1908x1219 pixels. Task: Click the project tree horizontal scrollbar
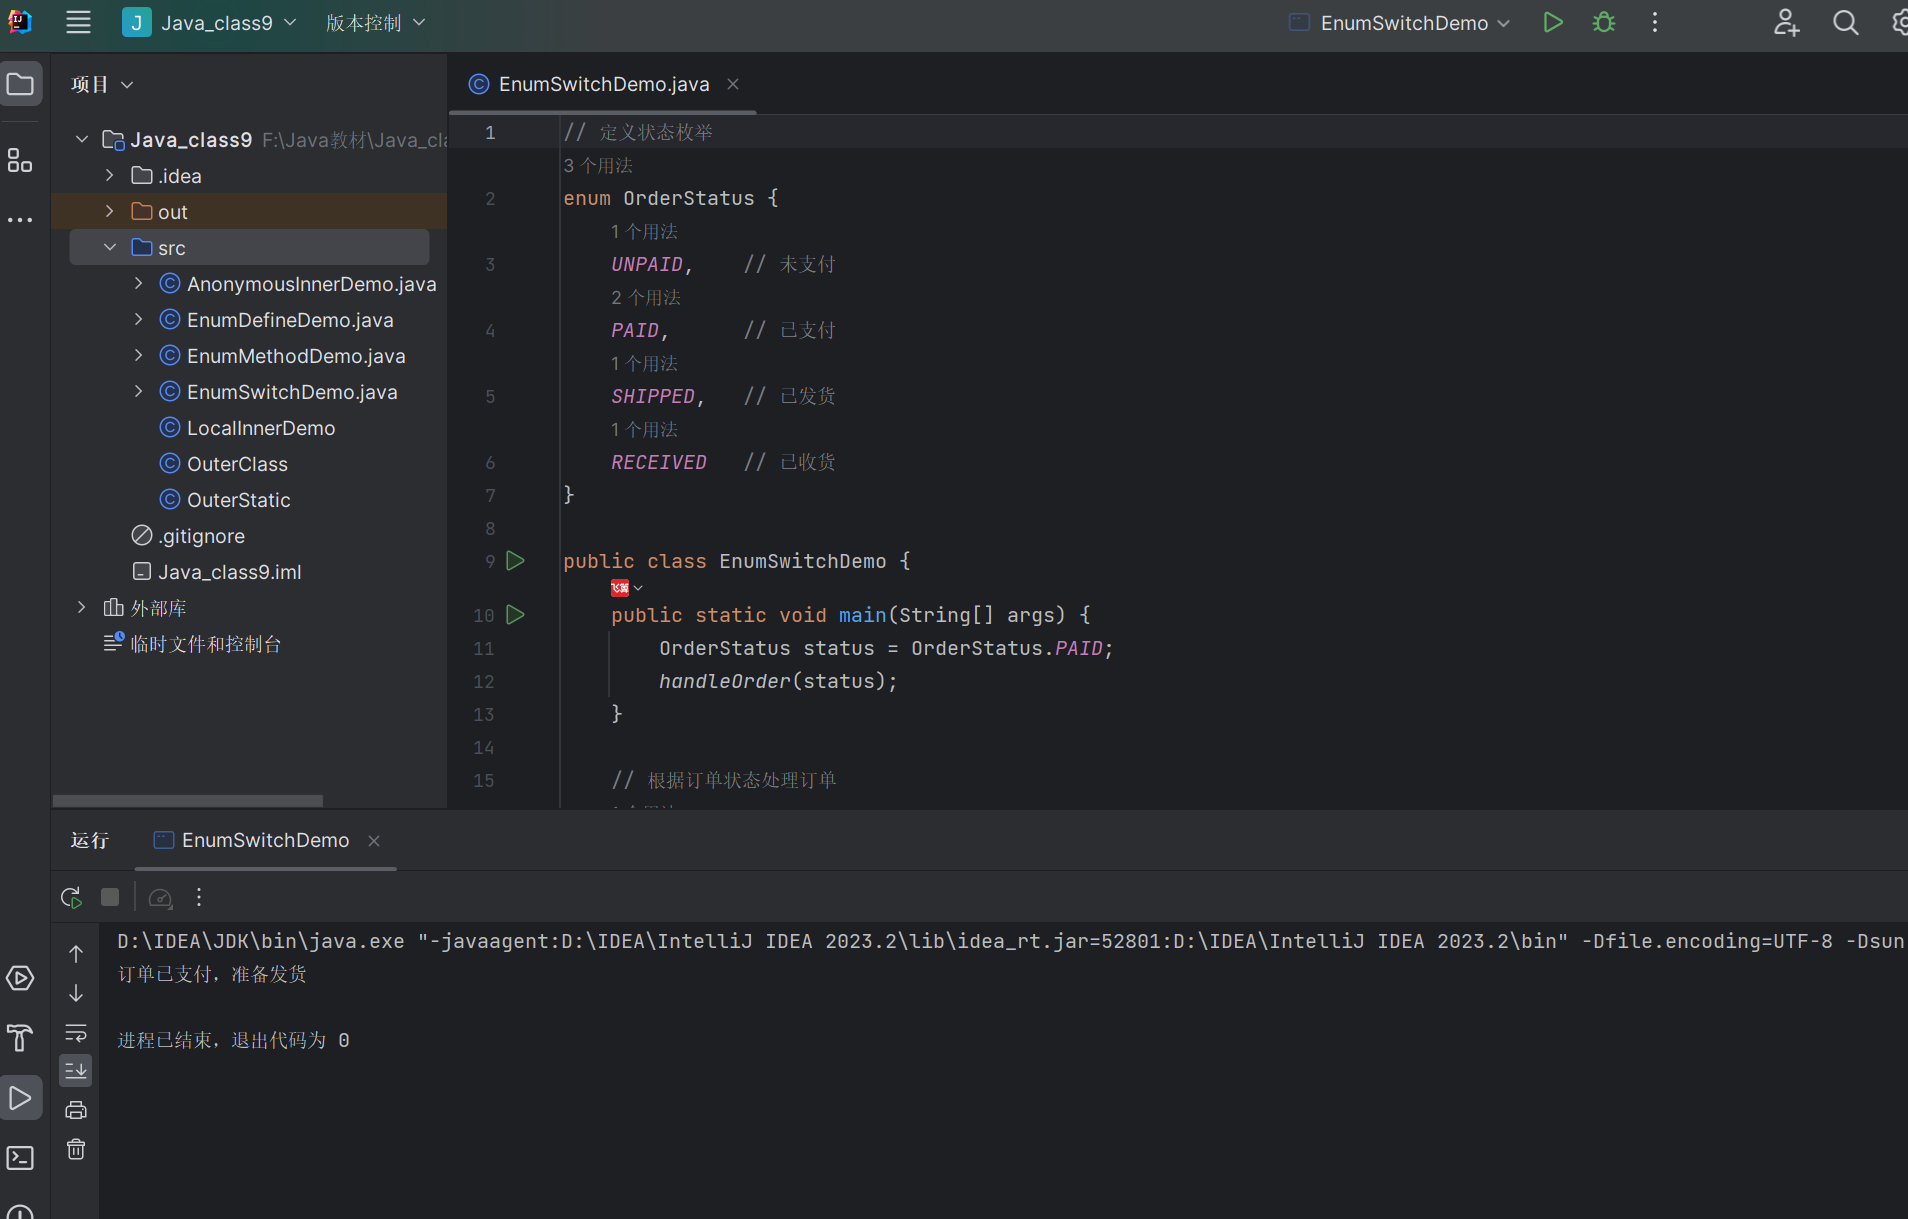(188, 801)
